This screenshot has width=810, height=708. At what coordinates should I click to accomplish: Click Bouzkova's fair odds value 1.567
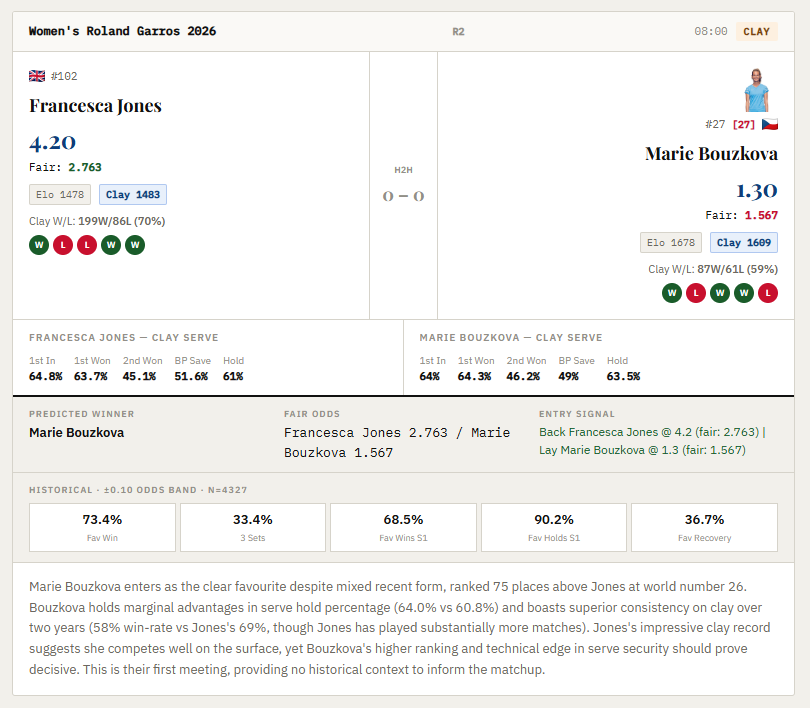(761, 215)
